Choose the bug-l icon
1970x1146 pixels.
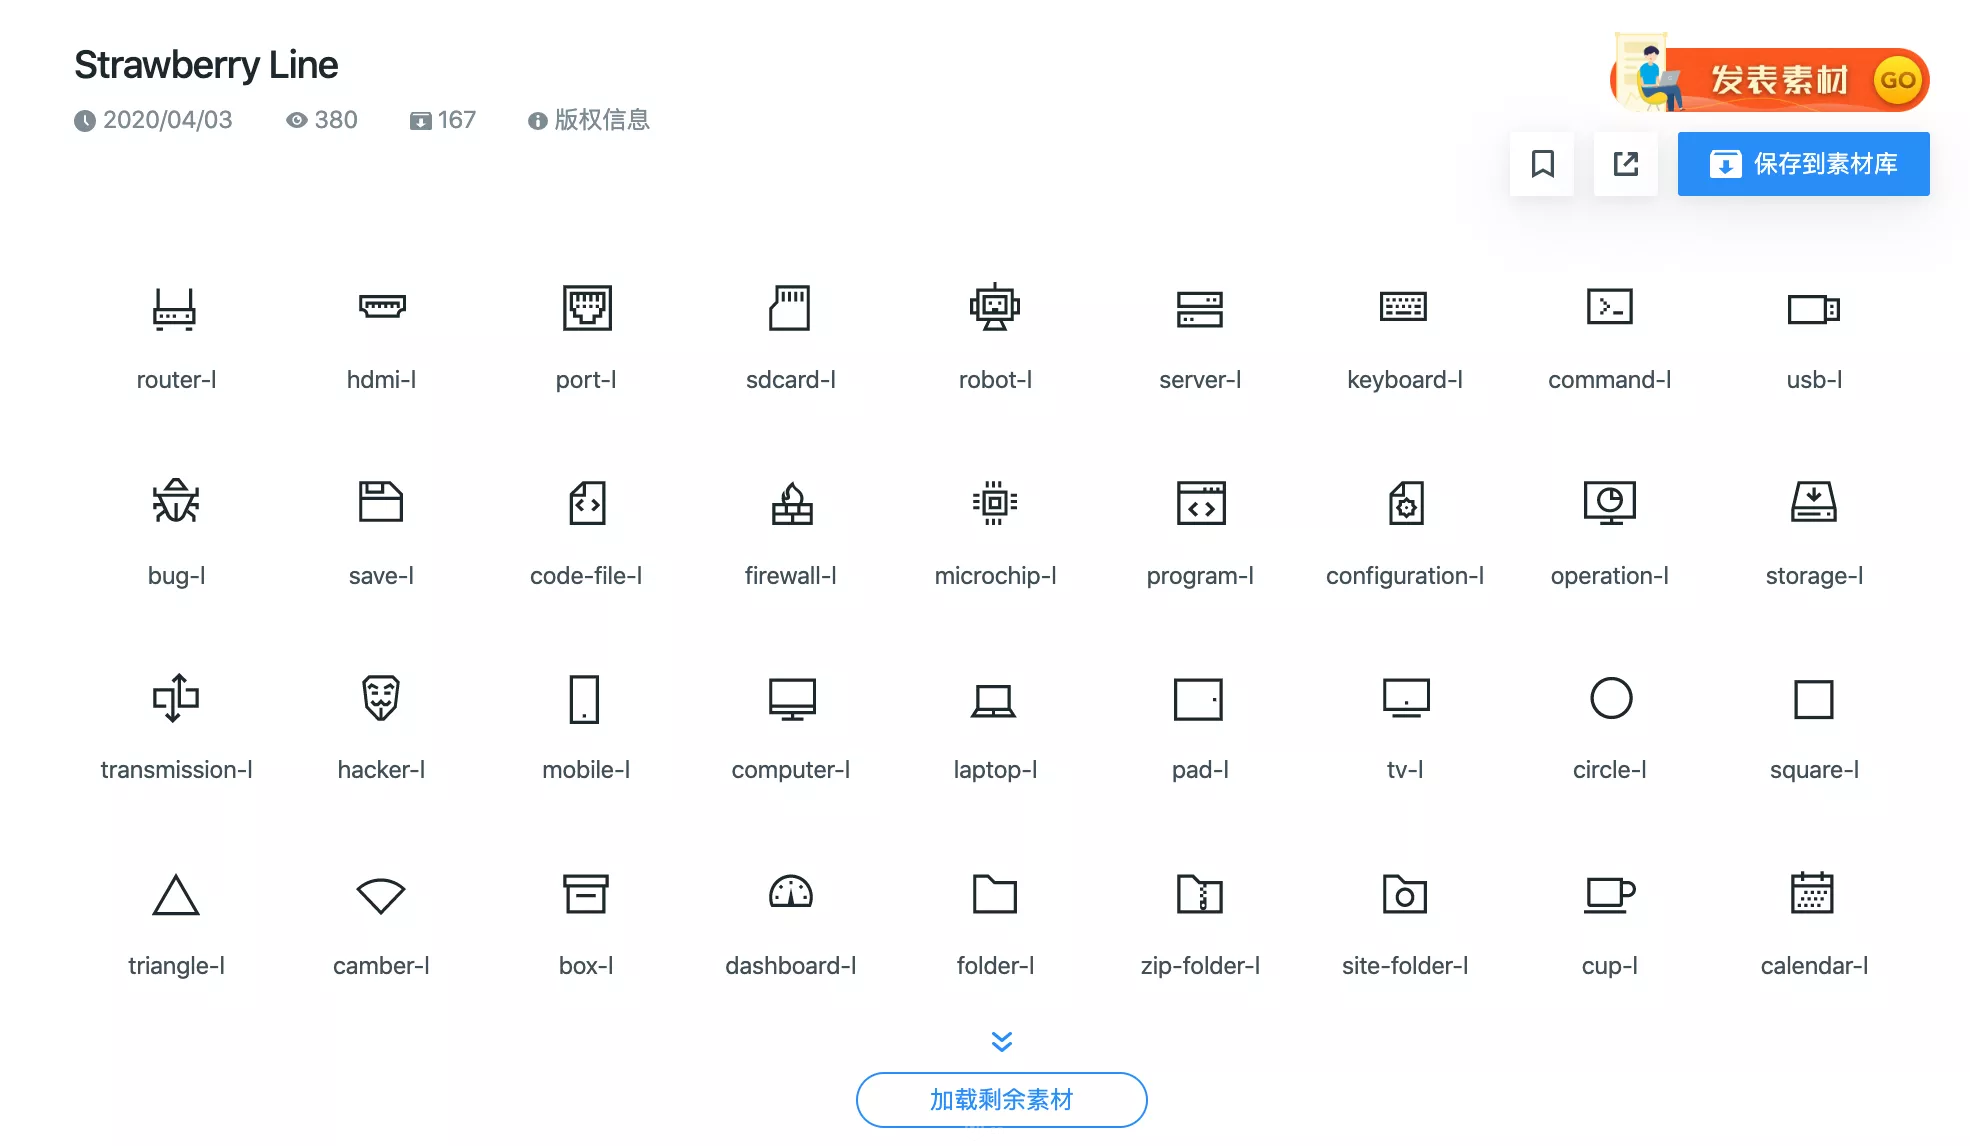coord(175,502)
